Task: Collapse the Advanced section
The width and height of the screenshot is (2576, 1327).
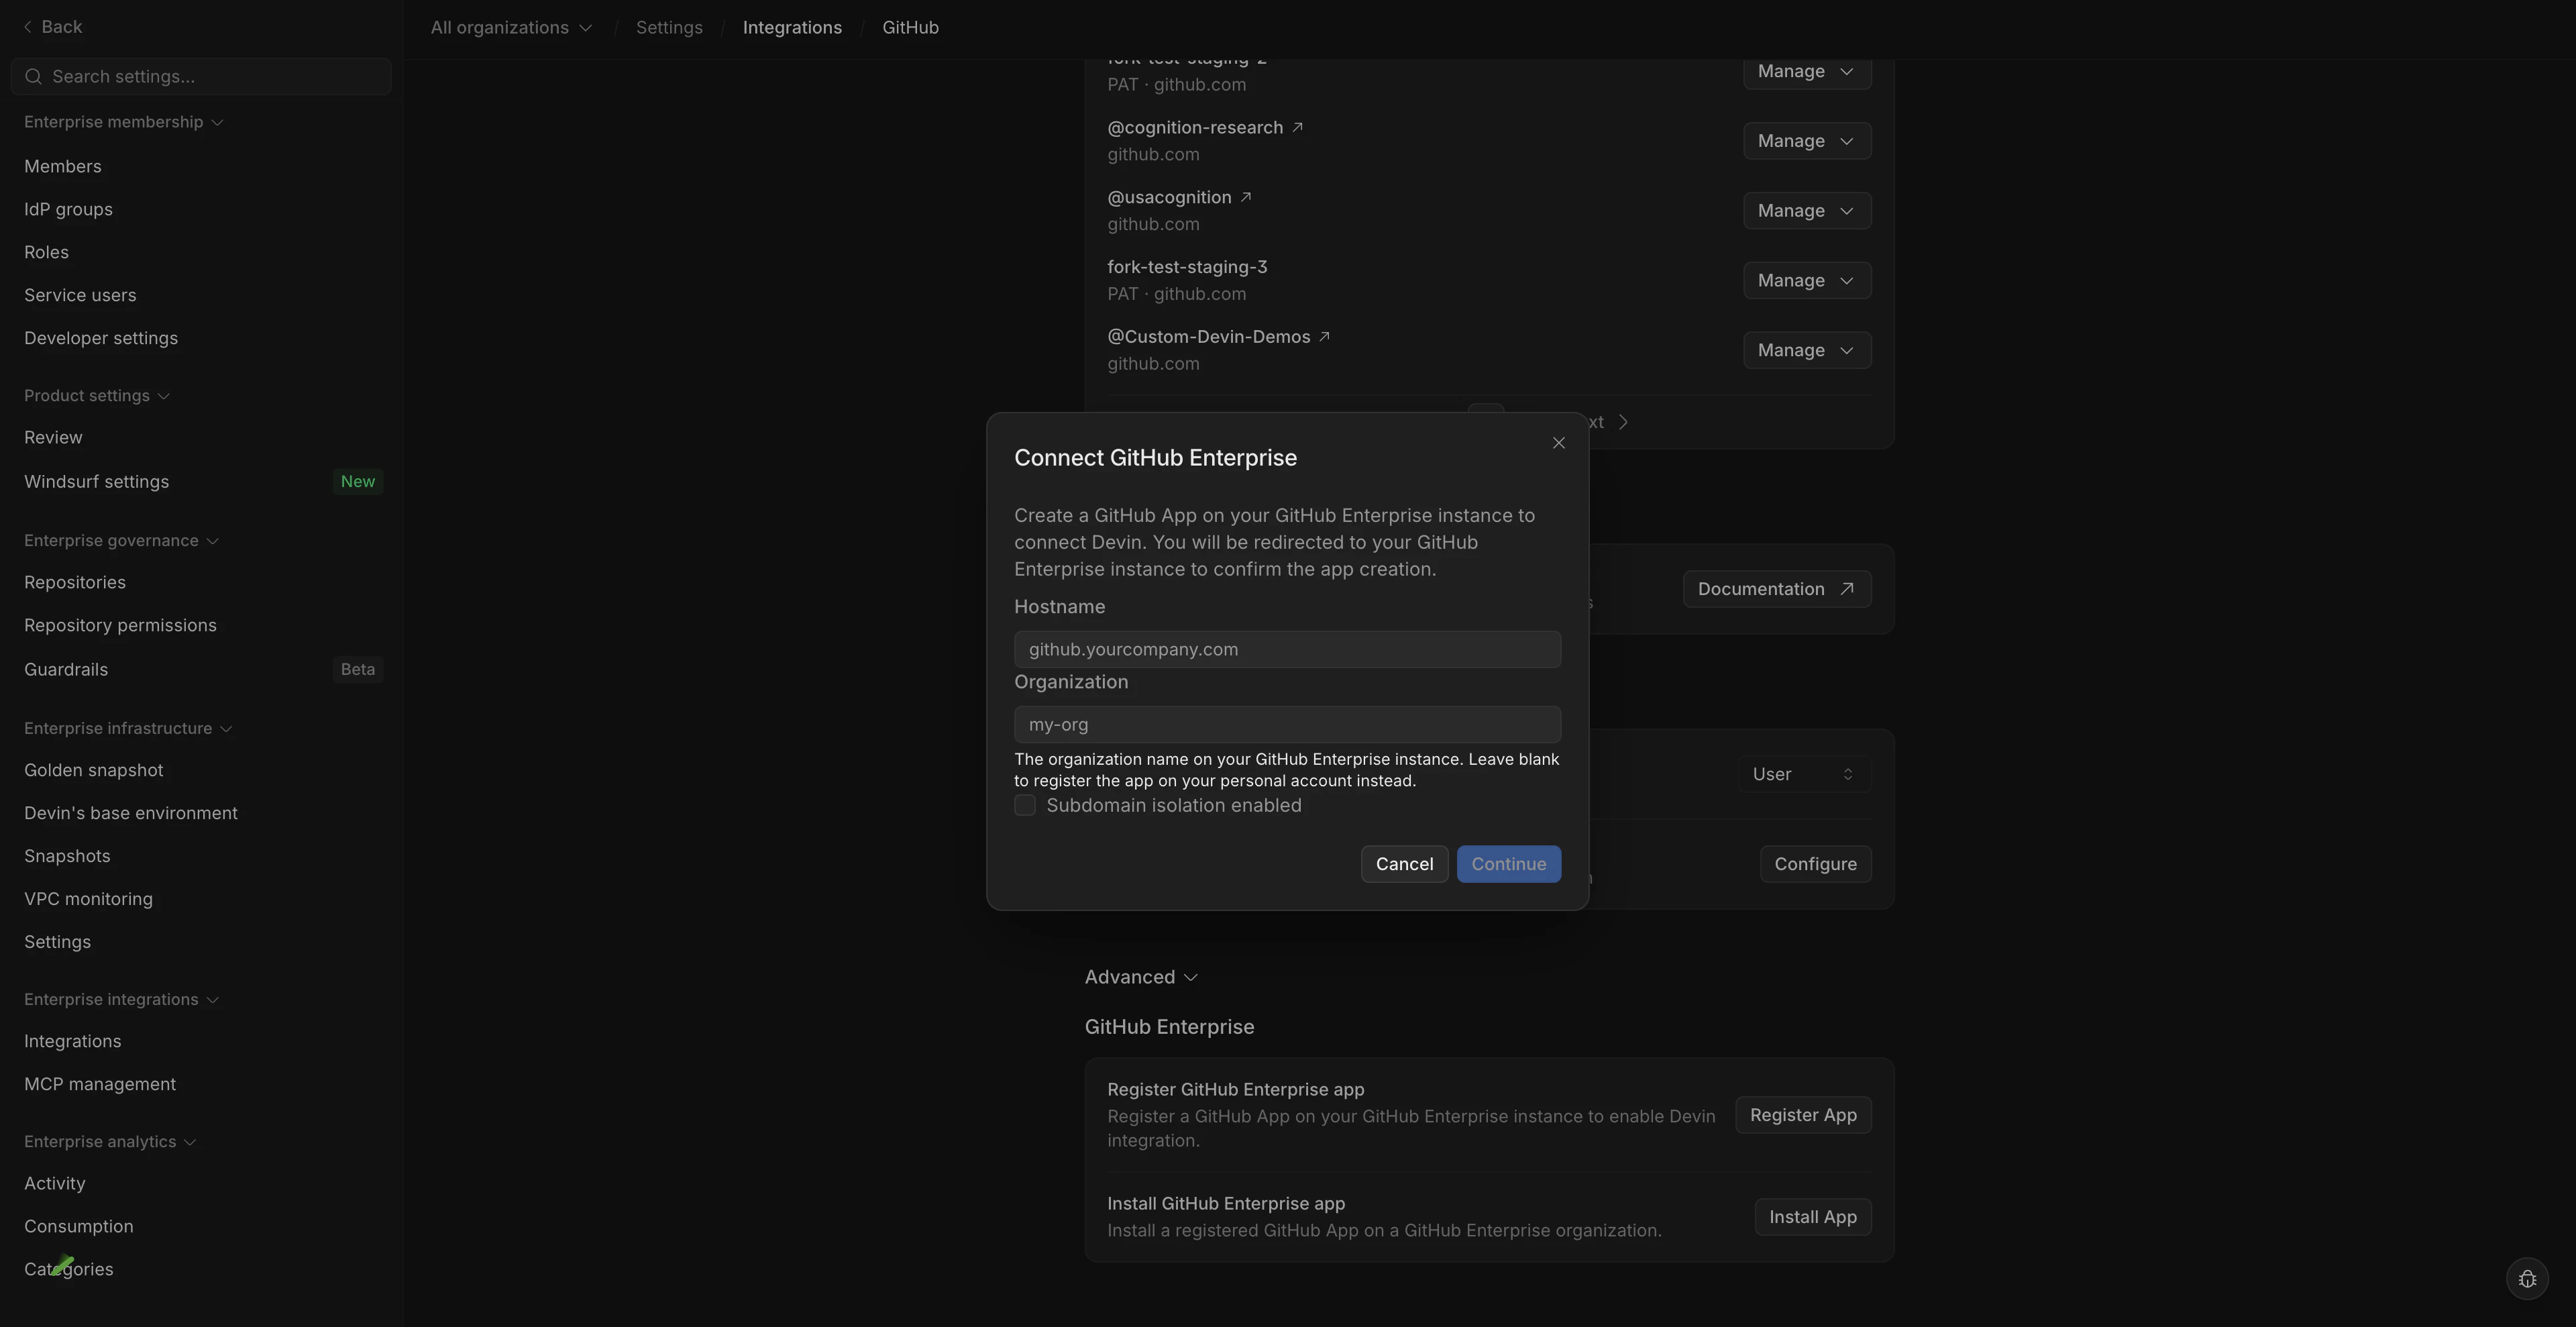Action: [x=1141, y=977]
